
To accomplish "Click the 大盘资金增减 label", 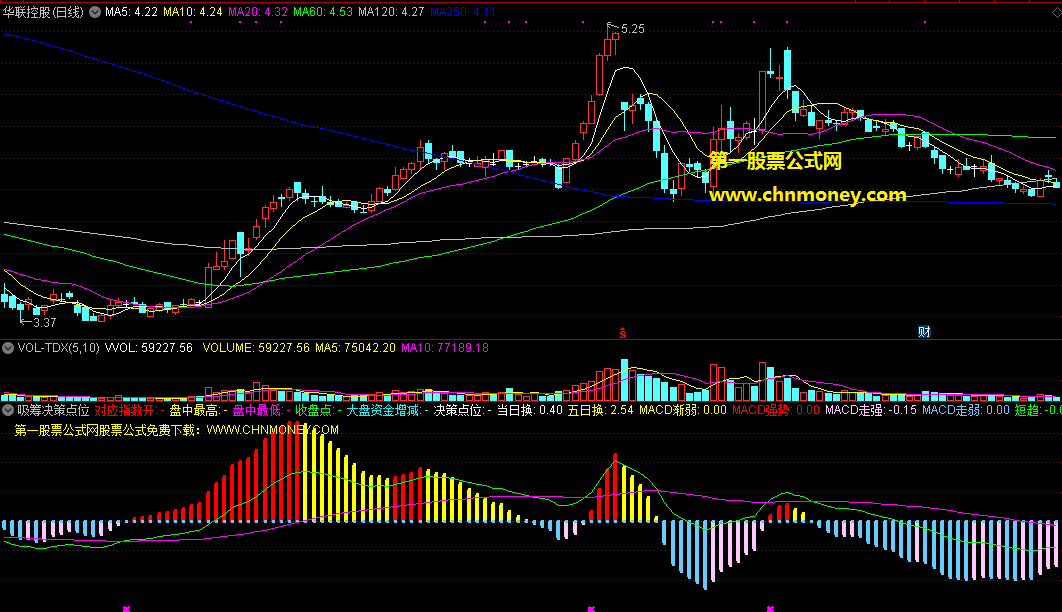I will [383, 410].
